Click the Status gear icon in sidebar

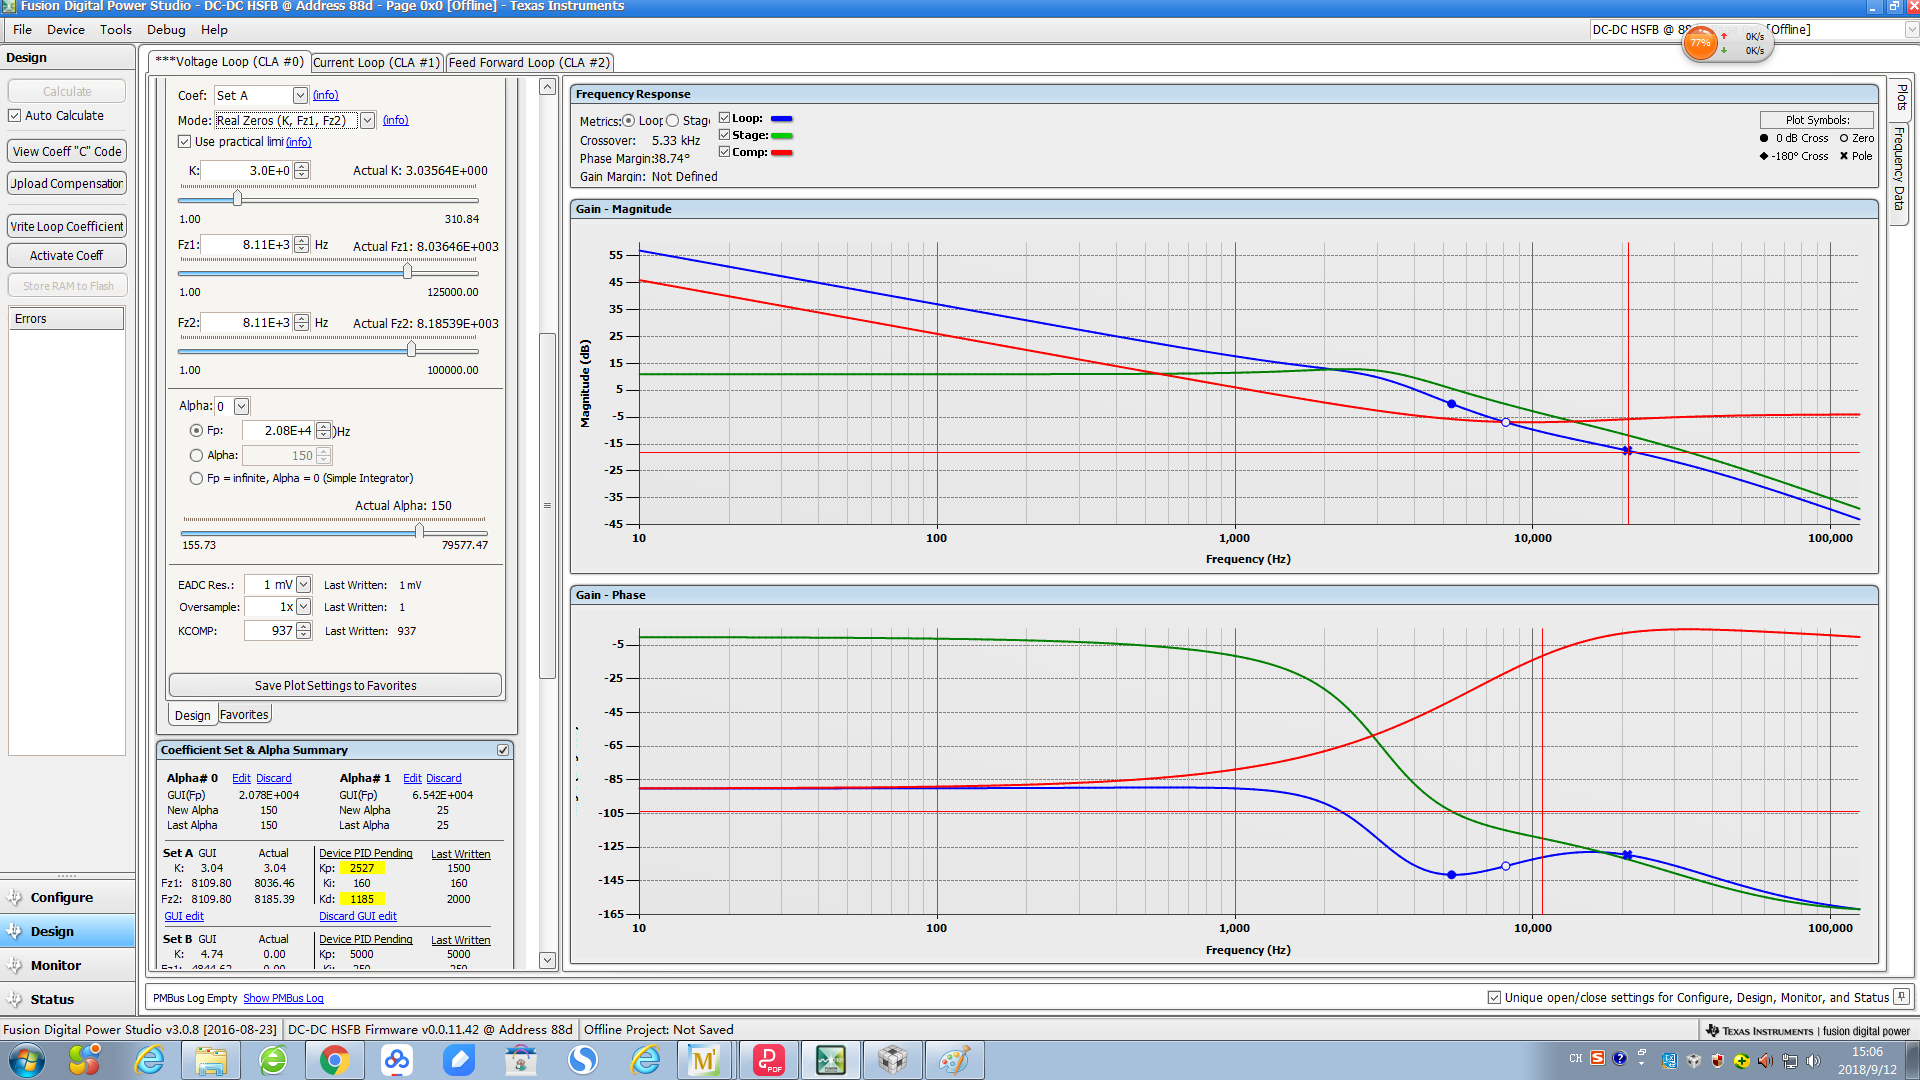coord(15,999)
